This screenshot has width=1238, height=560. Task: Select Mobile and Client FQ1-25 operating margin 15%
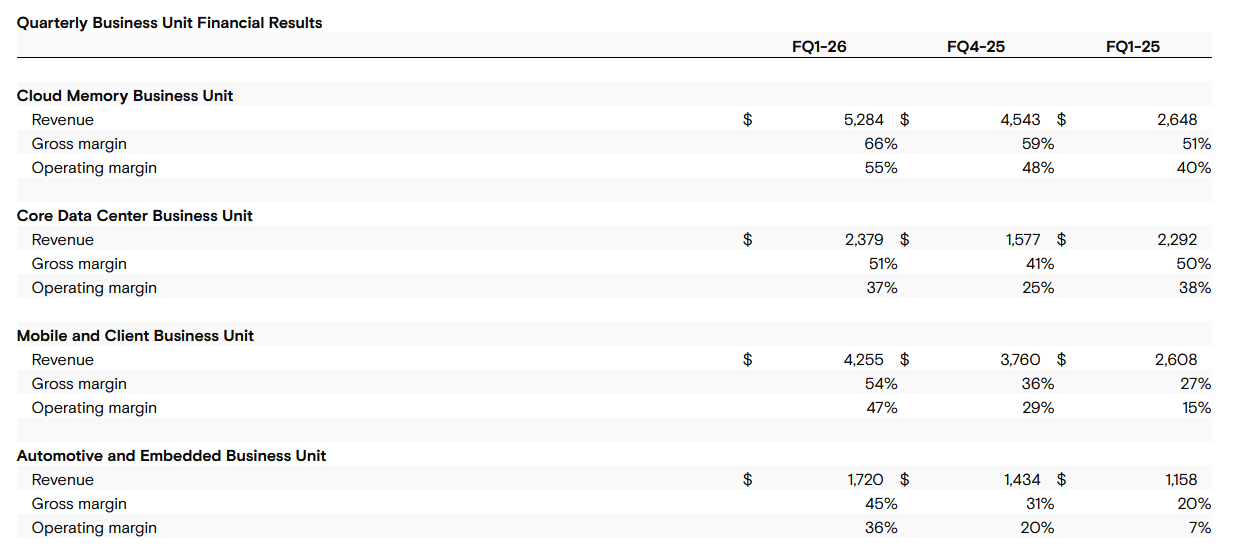click(x=1196, y=408)
